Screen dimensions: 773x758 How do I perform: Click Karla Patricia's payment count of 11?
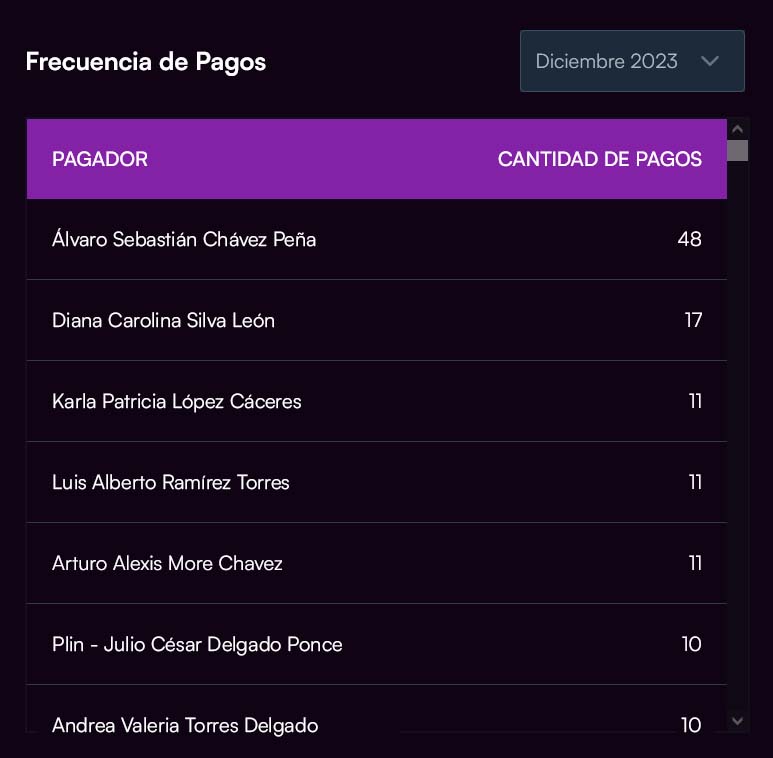click(695, 402)
